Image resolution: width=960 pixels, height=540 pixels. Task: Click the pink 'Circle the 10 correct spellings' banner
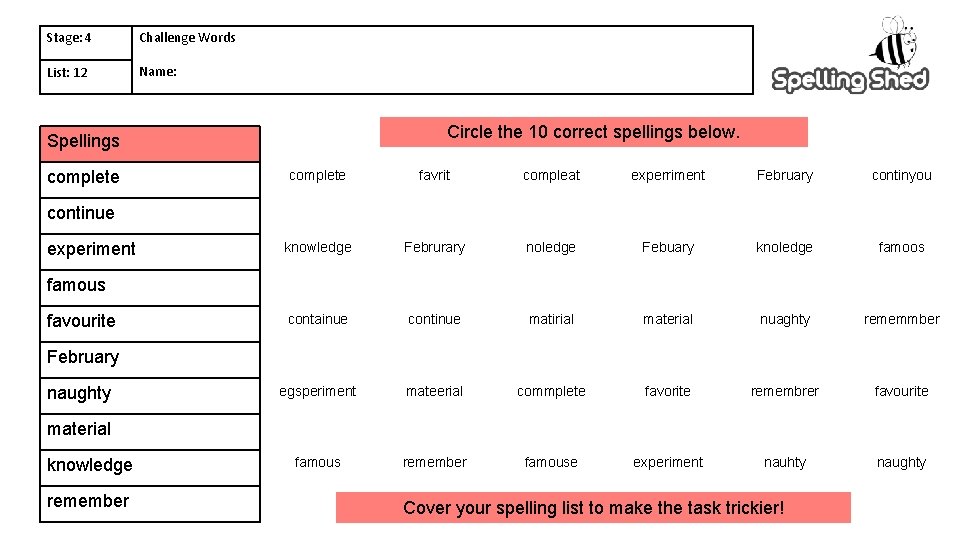click(x=593, y=132)
